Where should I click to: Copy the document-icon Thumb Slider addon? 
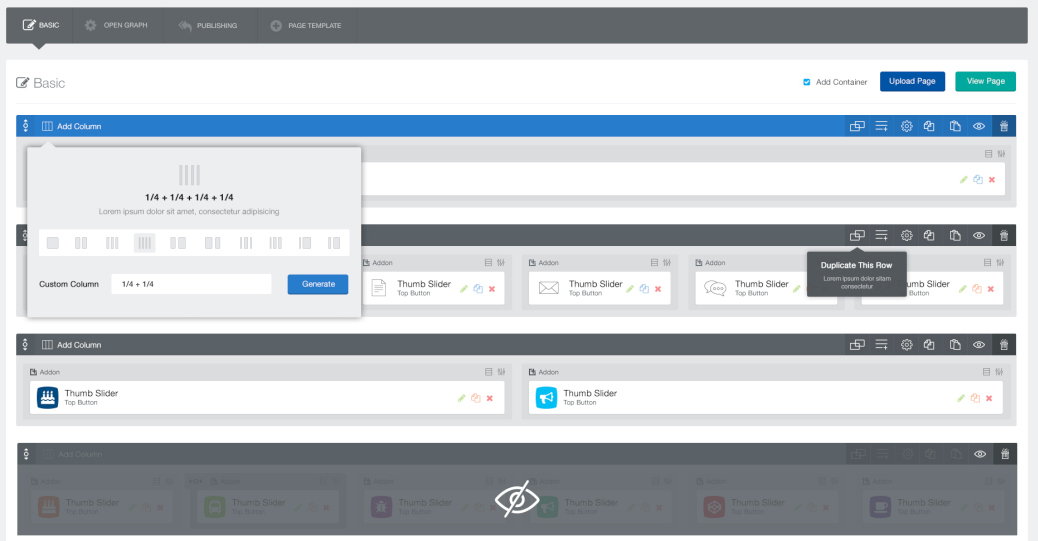(478, 289)
